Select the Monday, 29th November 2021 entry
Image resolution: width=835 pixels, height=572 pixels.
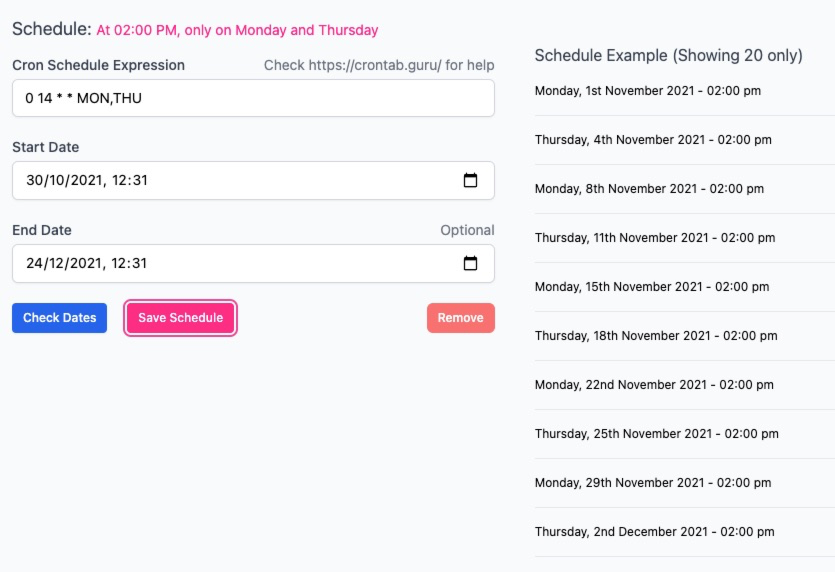click(x=653, y=483)
